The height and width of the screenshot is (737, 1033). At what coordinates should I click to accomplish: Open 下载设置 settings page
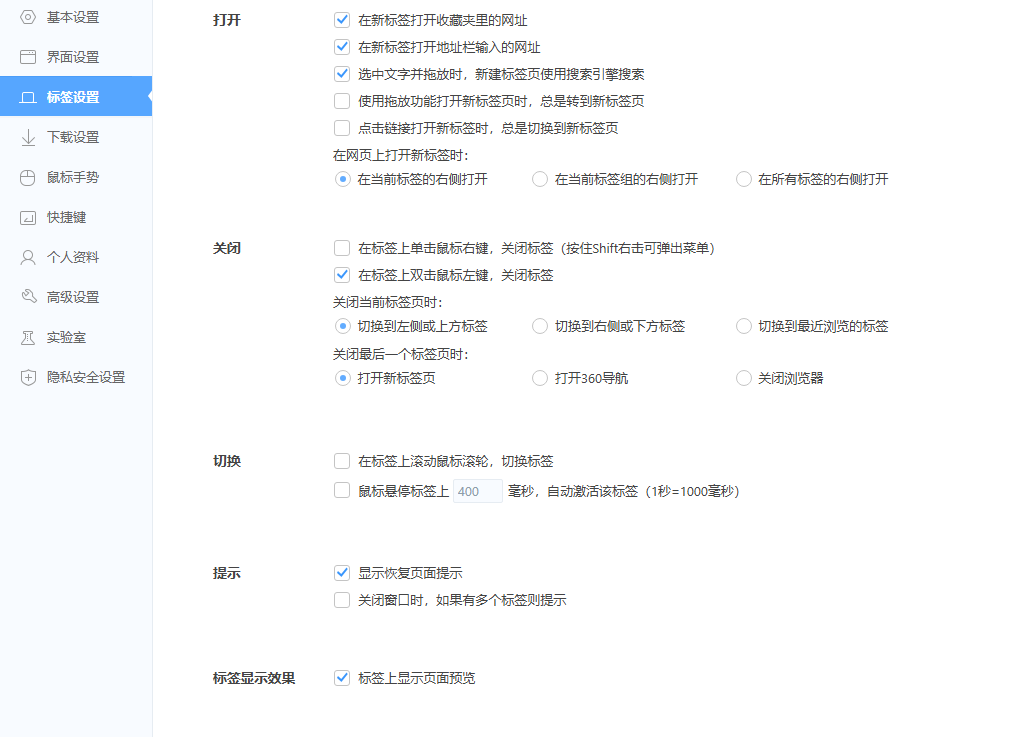tap(76, 138)
